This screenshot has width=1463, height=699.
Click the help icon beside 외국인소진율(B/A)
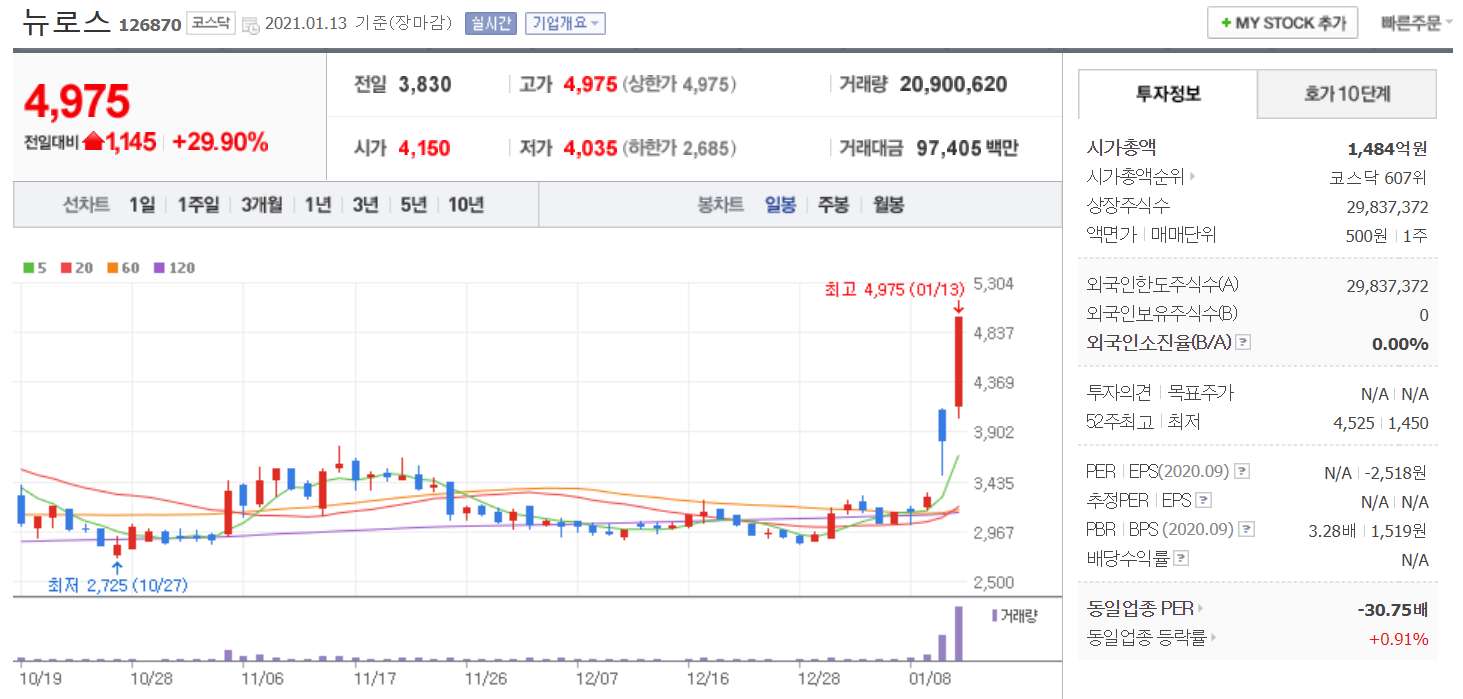1243,343
